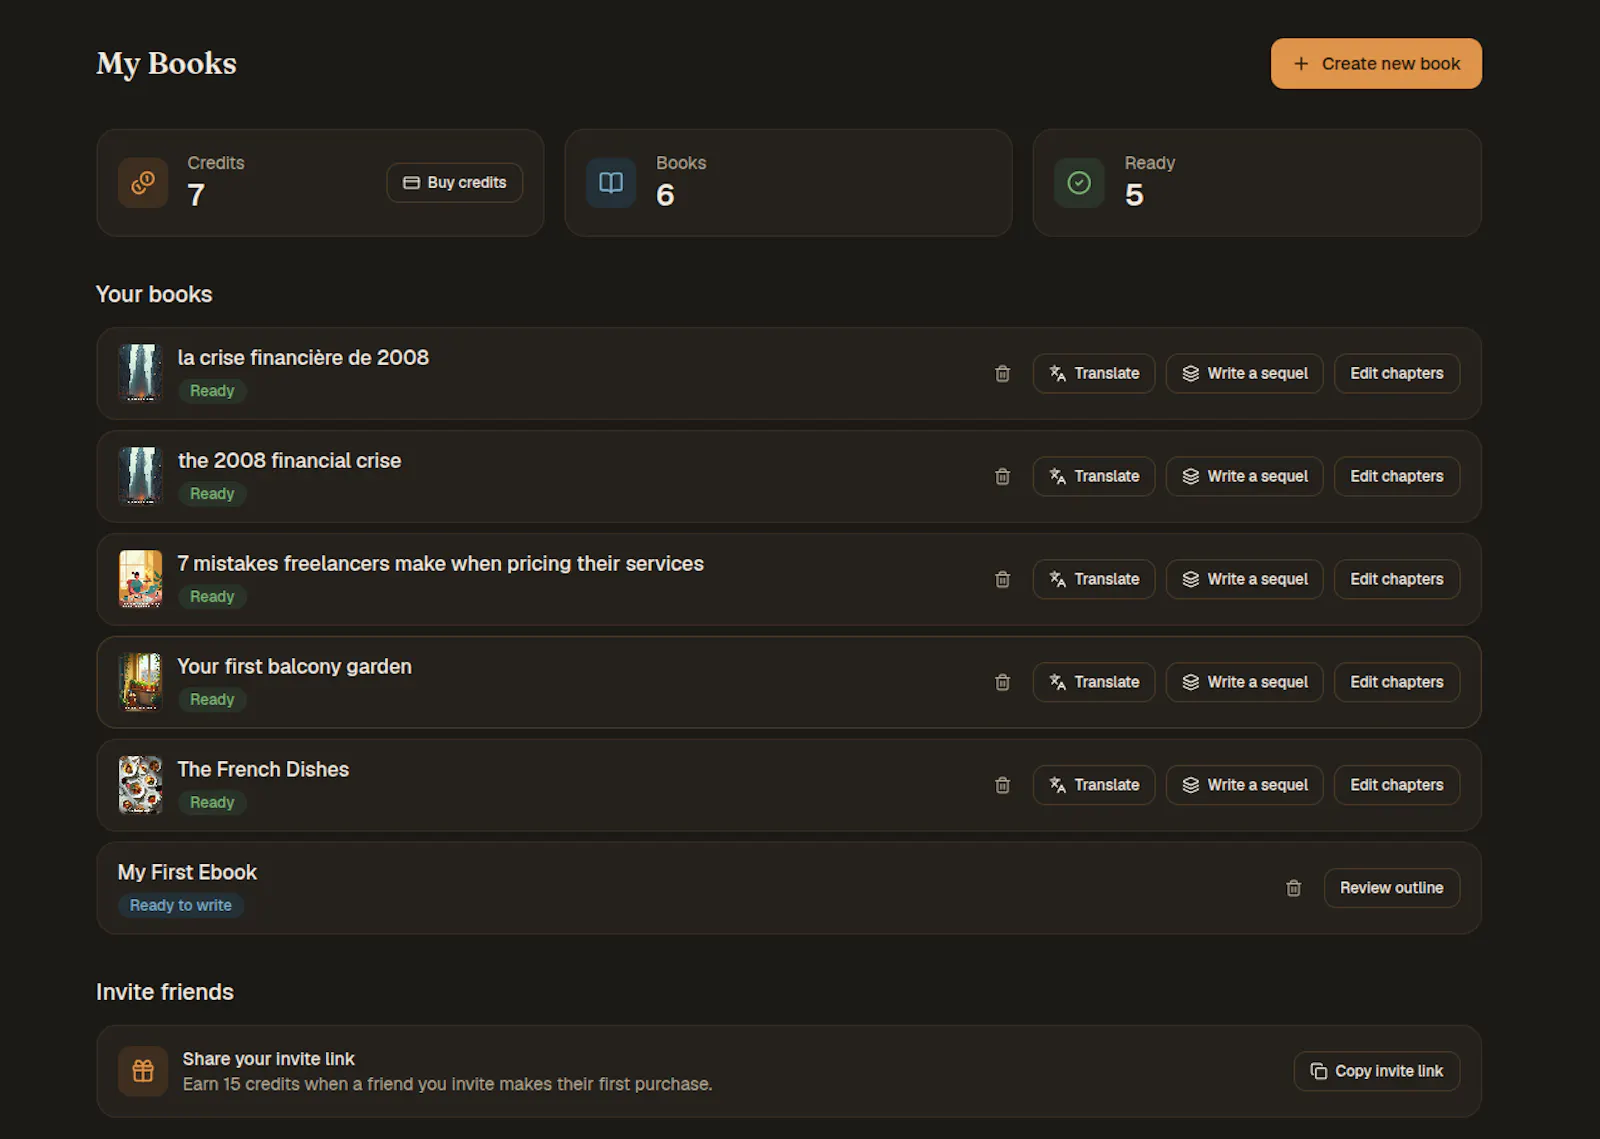This screenshot has width=1600, height=1139.
Task: Translate the freelancers pricing mistakes book
Action: coord(1094,579)
